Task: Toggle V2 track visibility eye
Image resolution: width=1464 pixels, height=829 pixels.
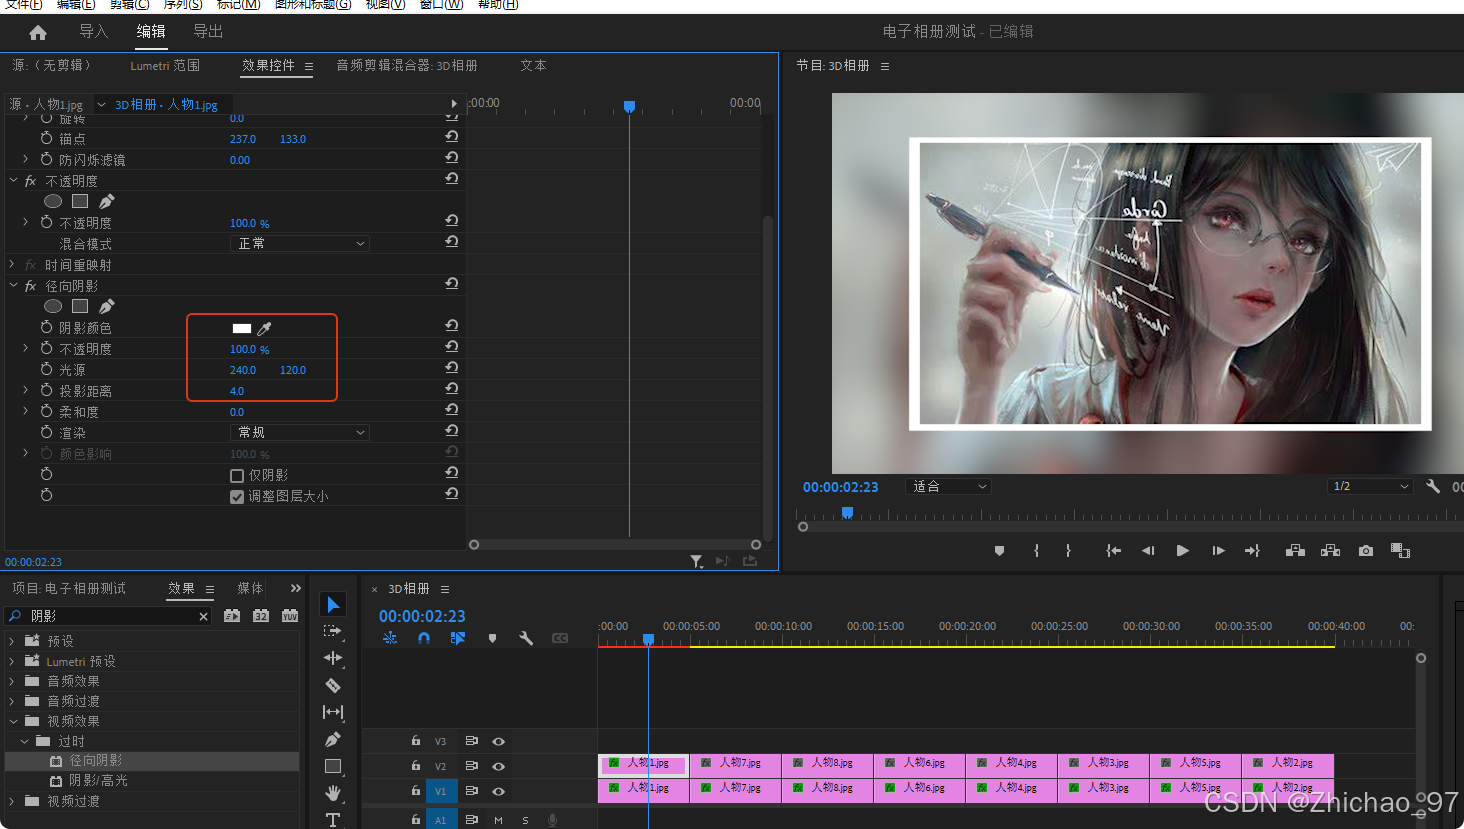Action: [498, 767]
